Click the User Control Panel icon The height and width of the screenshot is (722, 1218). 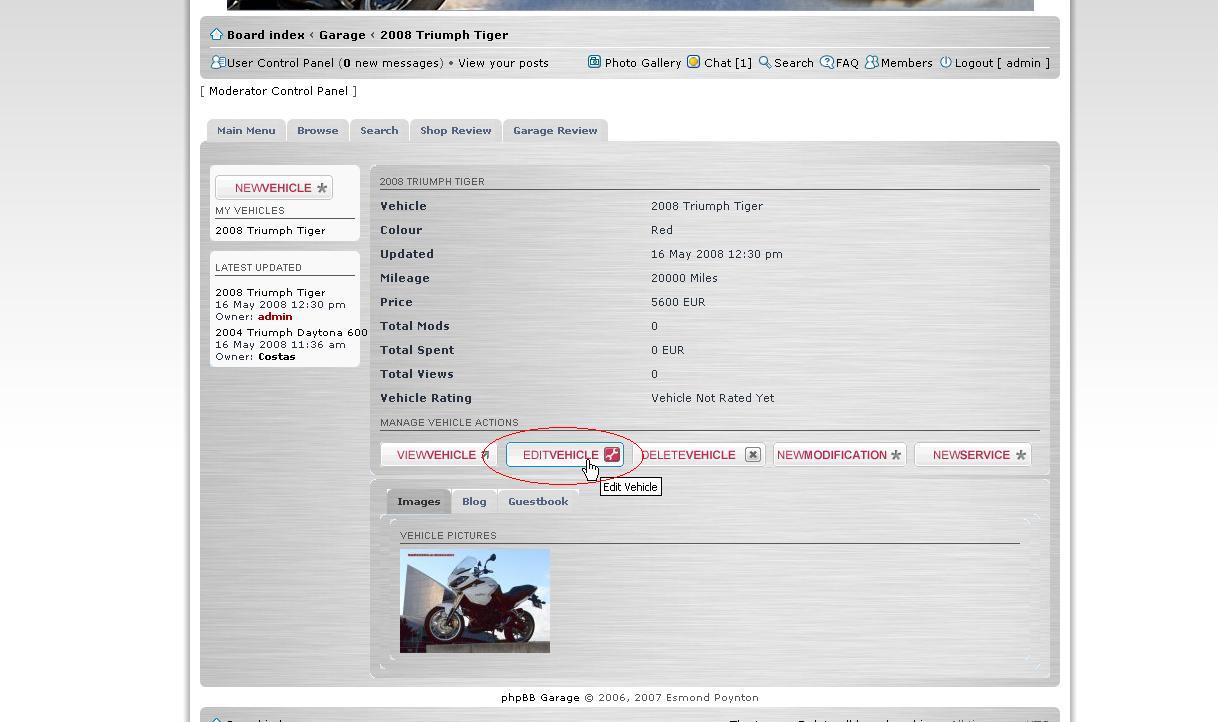pos(218,62)
